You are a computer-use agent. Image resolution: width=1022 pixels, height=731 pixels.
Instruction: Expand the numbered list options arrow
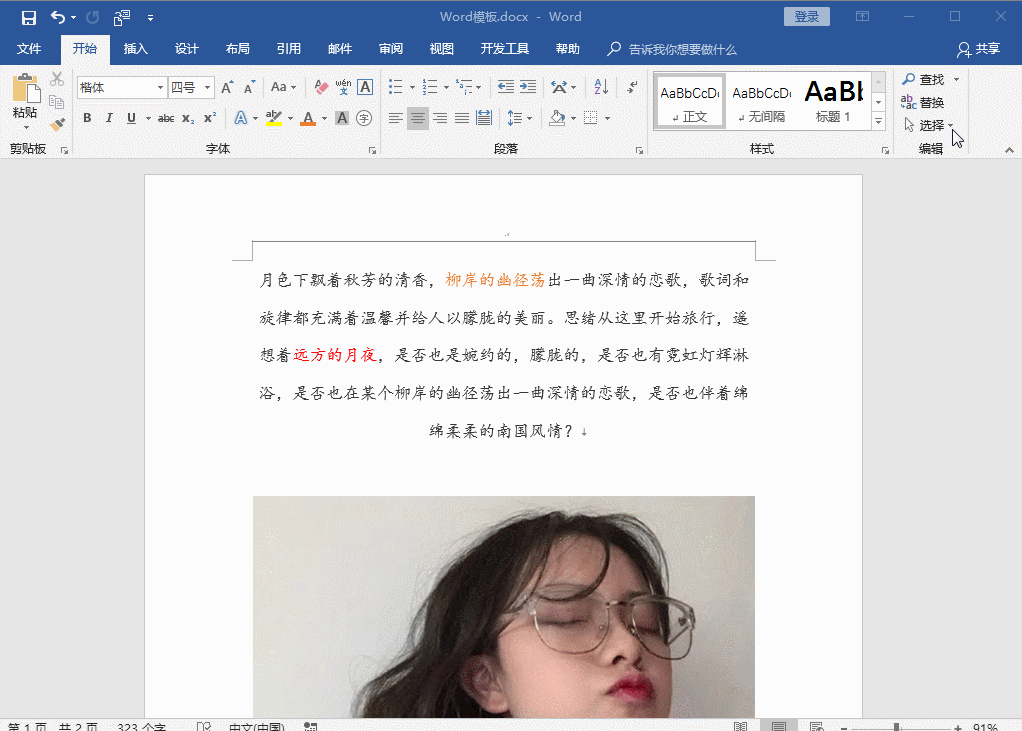click(446, 87)
